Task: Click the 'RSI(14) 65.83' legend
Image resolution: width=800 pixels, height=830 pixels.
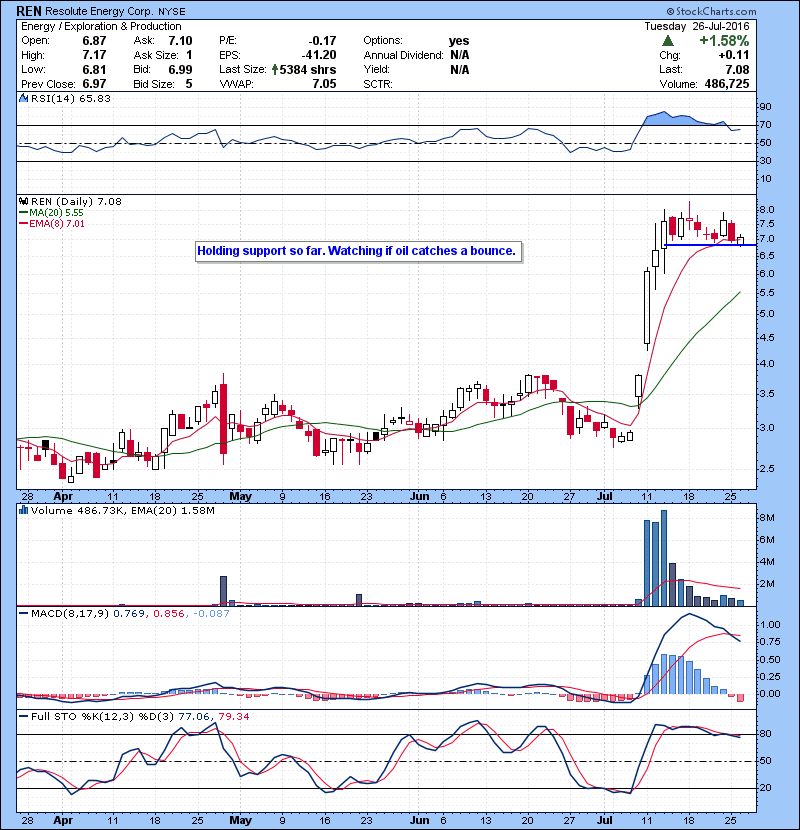Action: click(70, 98)
